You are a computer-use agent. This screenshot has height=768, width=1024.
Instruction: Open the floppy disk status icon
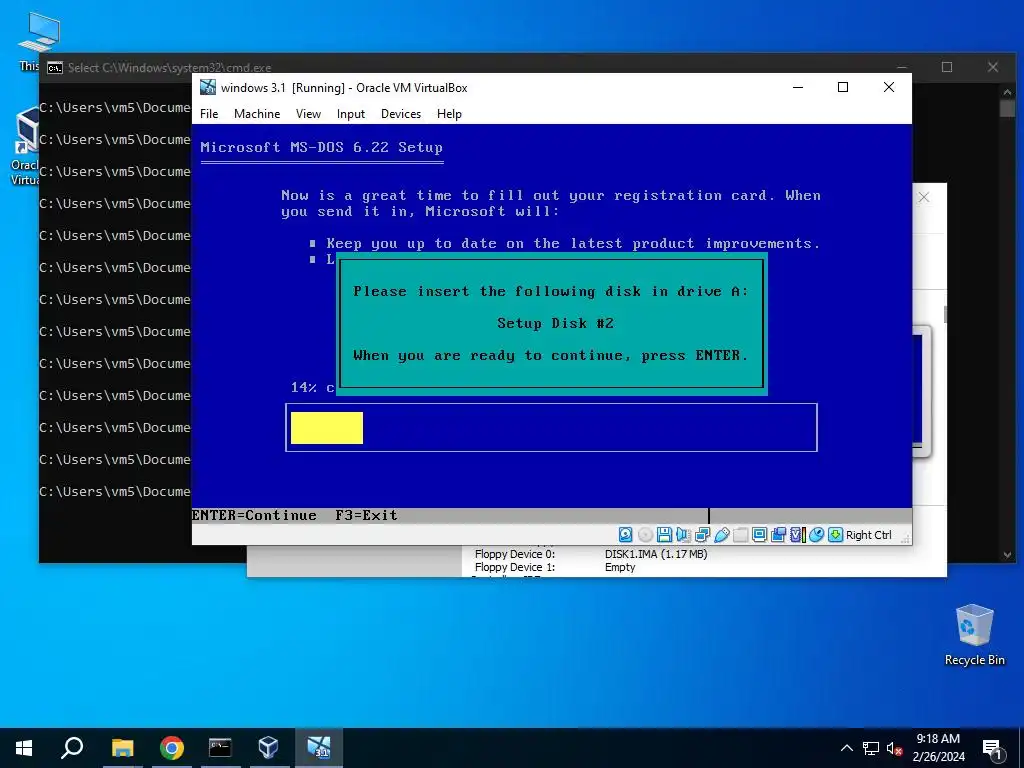[664, 535]
